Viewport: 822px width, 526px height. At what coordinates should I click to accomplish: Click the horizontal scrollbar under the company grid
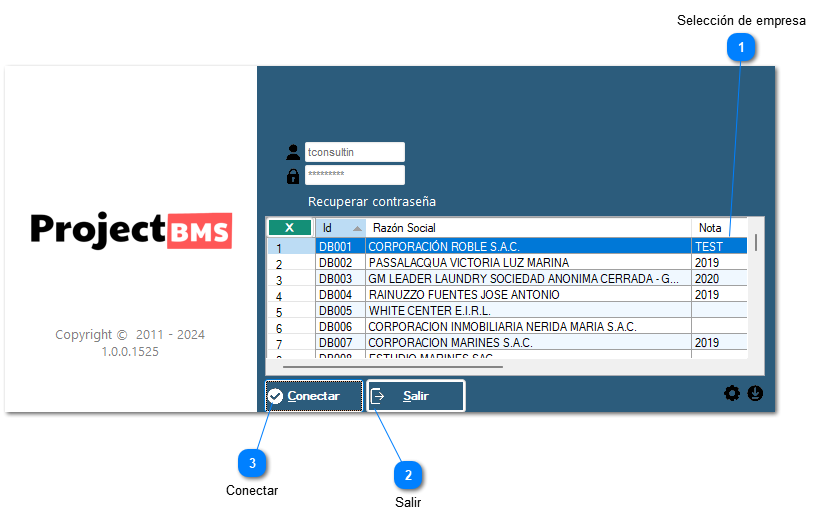(393, 367)
